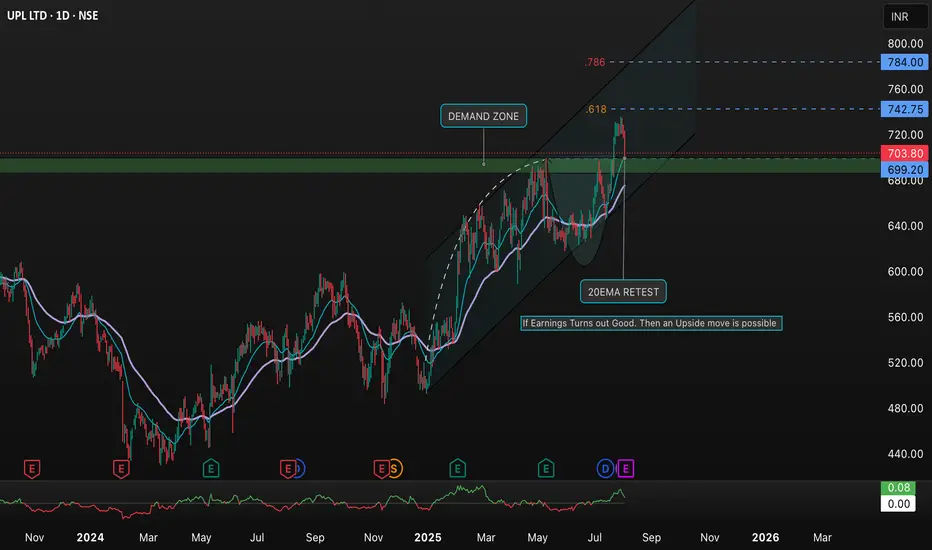Click the 742.75 blue price tag
Viewport: 932px width, 550px height.
[x=905, y=109]
